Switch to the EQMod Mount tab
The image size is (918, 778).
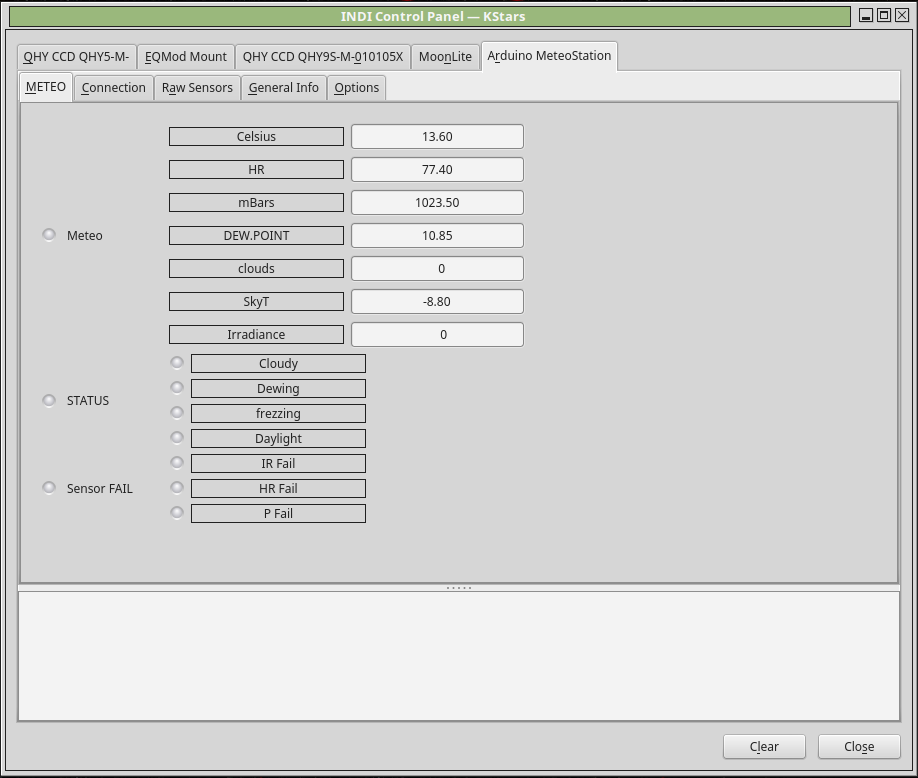coord(186,57)
